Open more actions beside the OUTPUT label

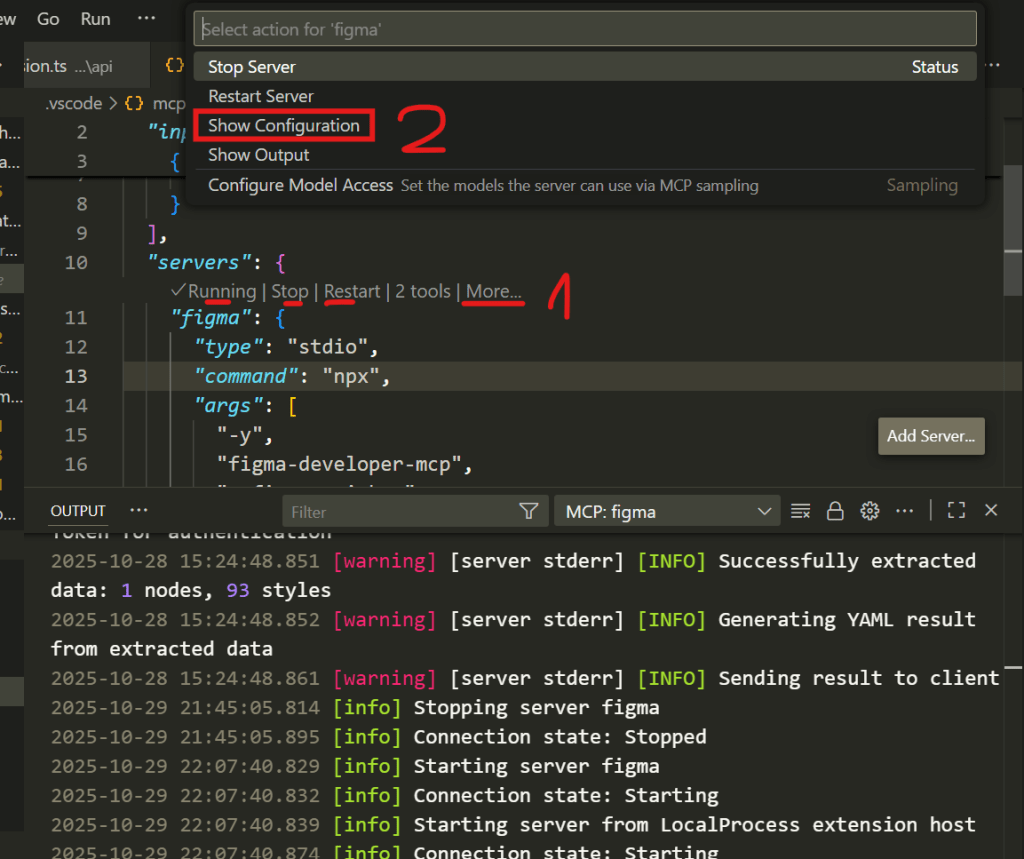[x=138, y=510]
